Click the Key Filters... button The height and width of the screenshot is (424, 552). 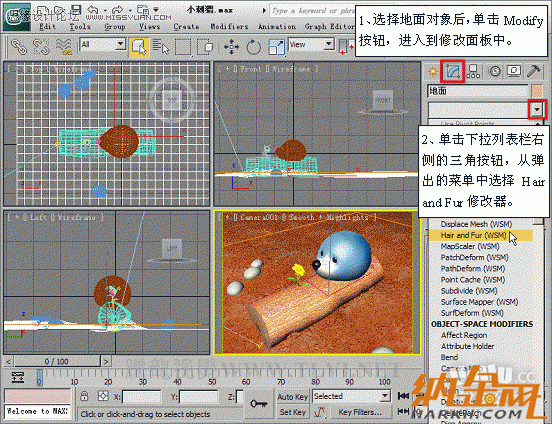tap(360, 412)
